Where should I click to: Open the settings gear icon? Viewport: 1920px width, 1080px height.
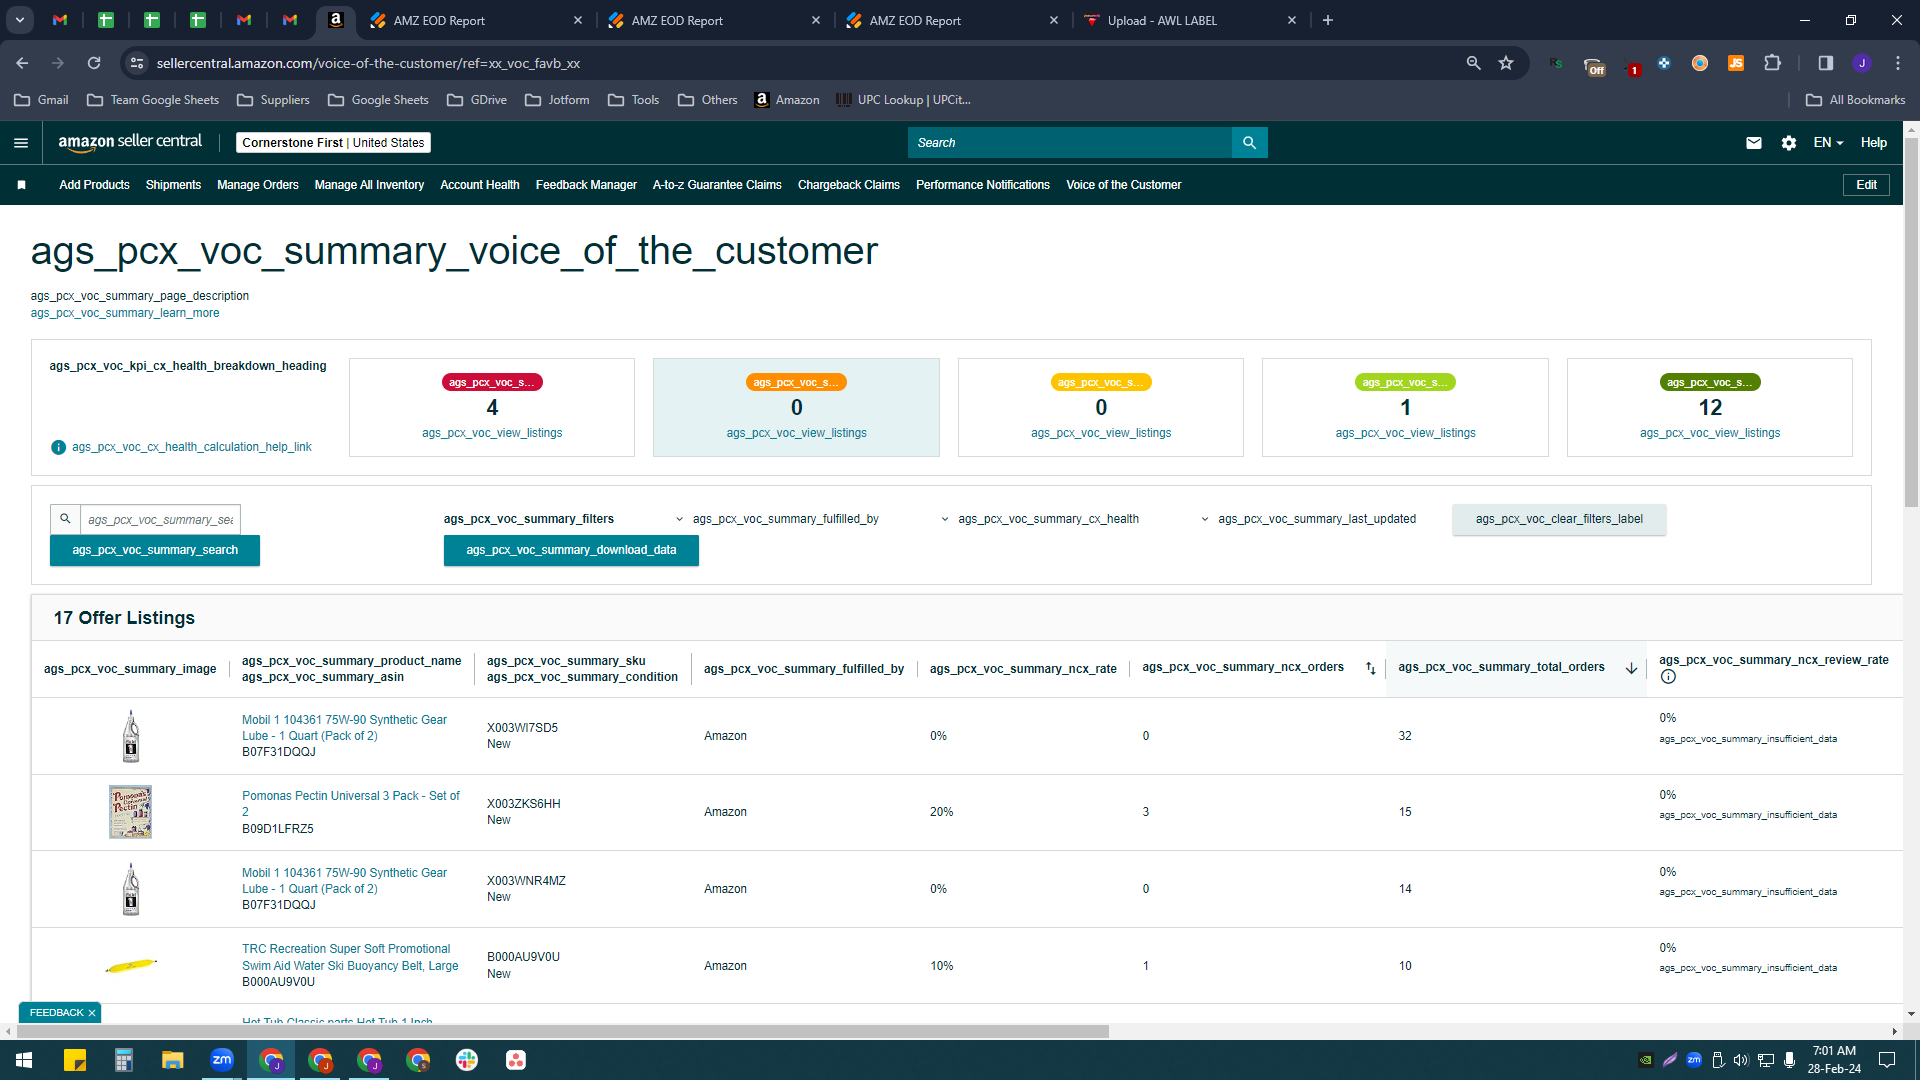1789,143
